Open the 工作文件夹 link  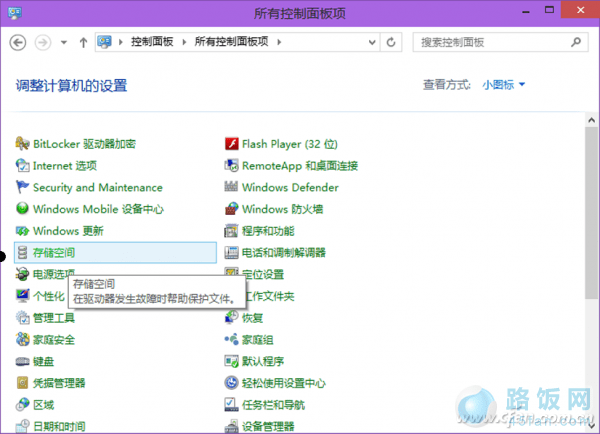(270, 296)
